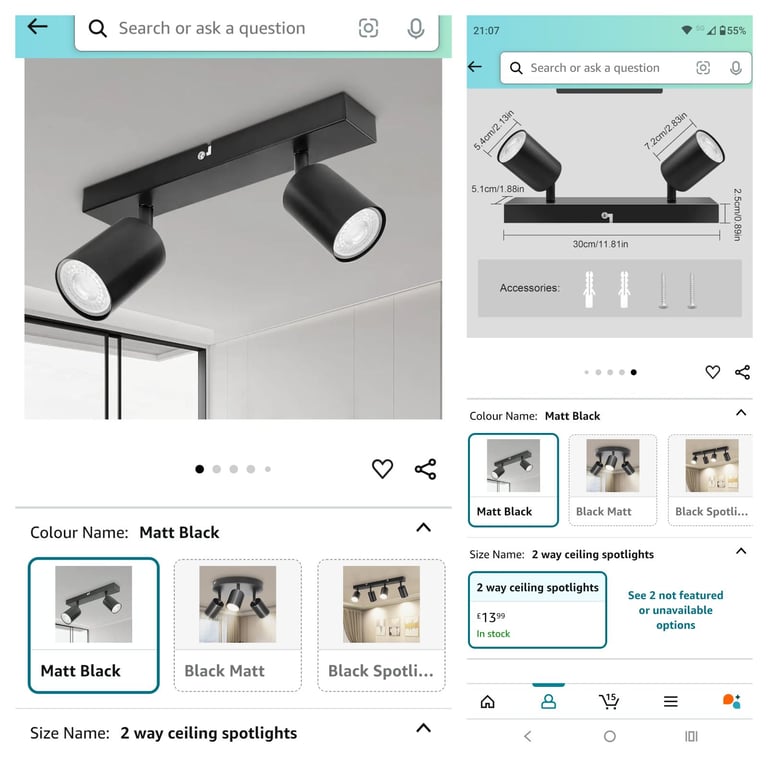Open Rufus assistant icon in bottom bar
Screen dimensions: 768x768
point(731,701)
